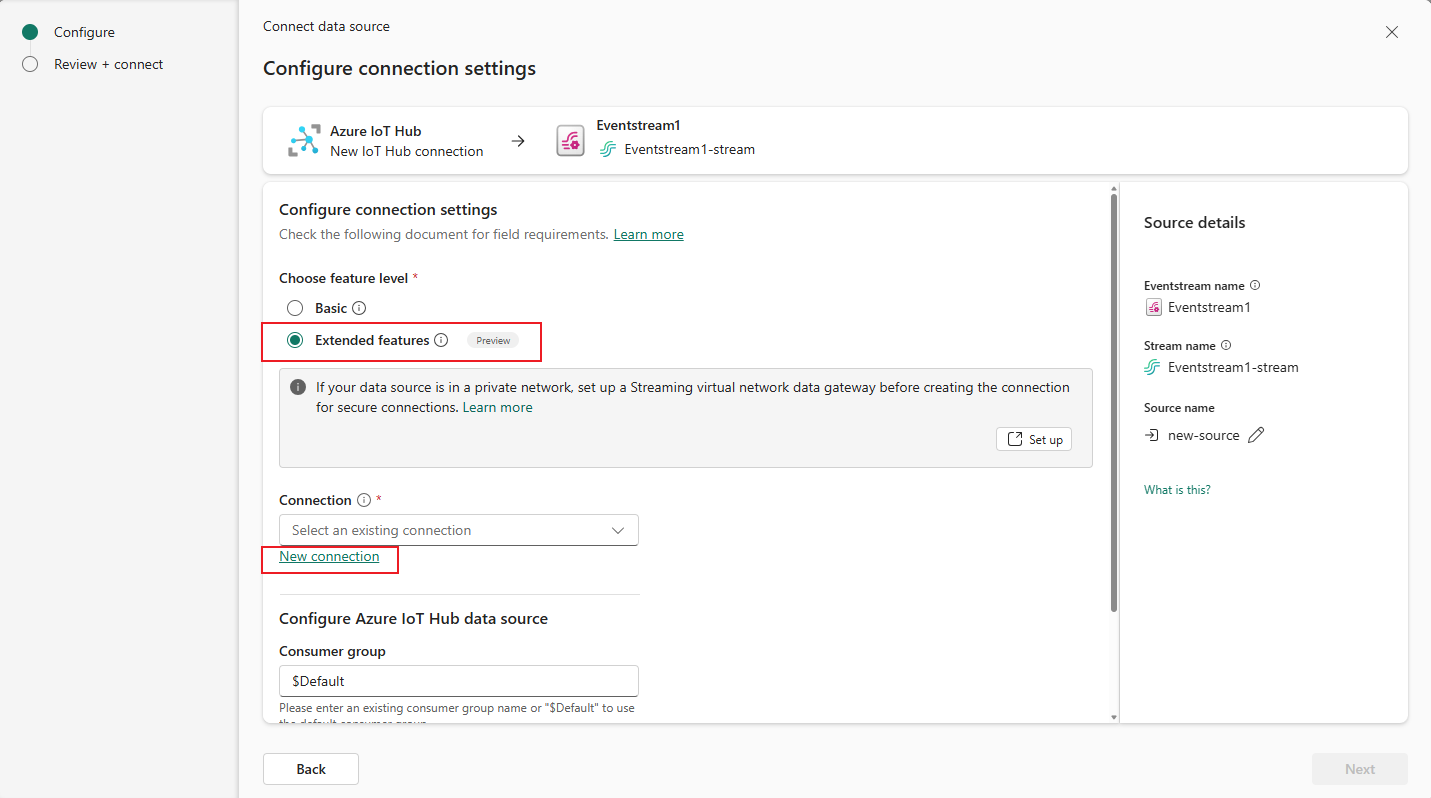This screenshot has width=1431, height=798.
Task: Click the stream icon in Source details
Action: tap(1153, 367)
